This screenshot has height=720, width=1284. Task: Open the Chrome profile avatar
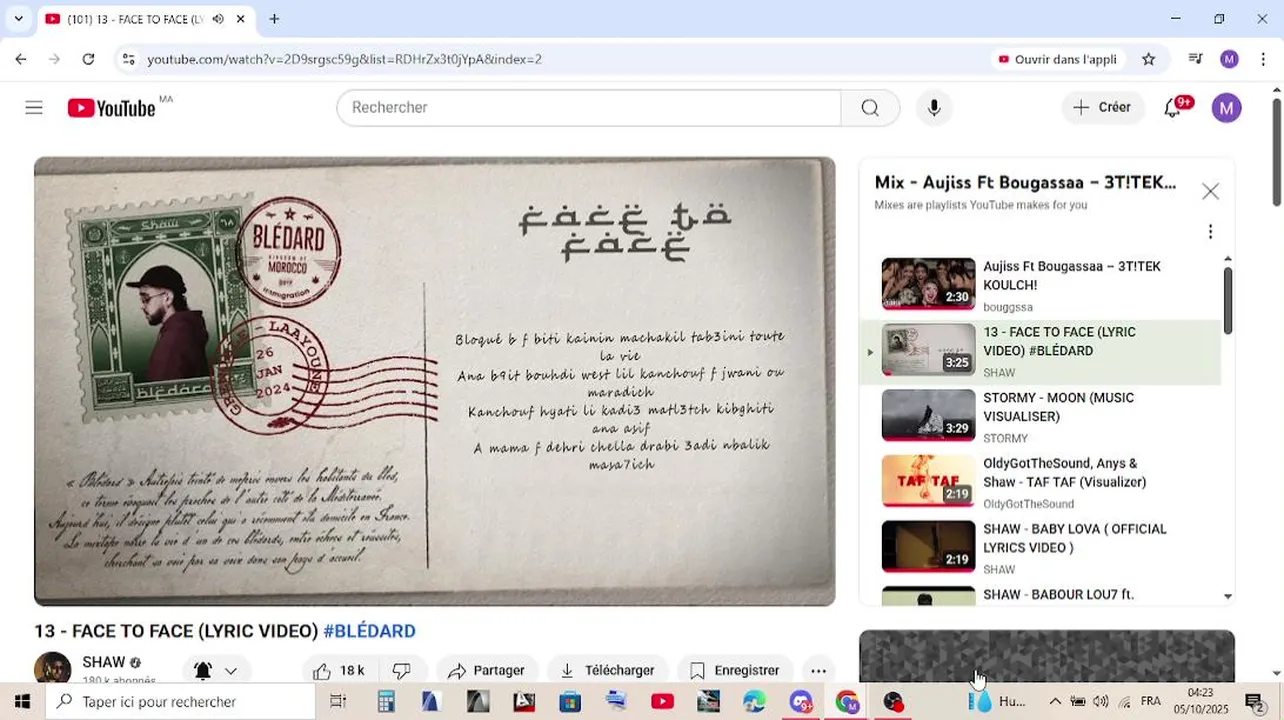pyautogui.click(x=1229, y=59)
